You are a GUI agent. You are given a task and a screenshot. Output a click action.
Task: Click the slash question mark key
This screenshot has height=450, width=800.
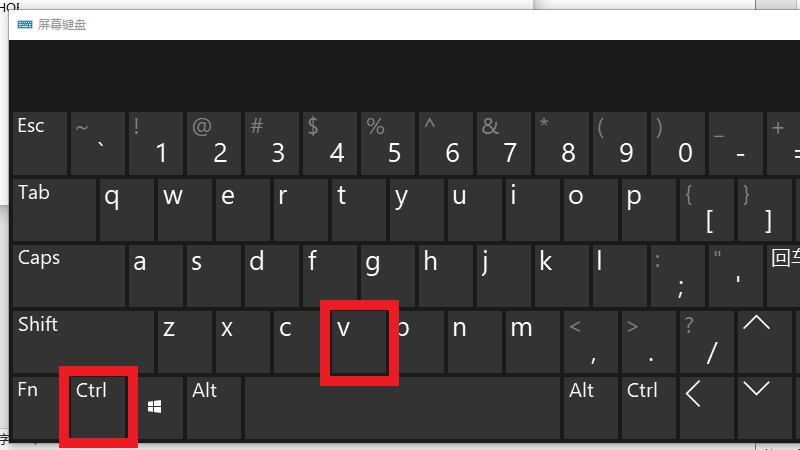707,342
